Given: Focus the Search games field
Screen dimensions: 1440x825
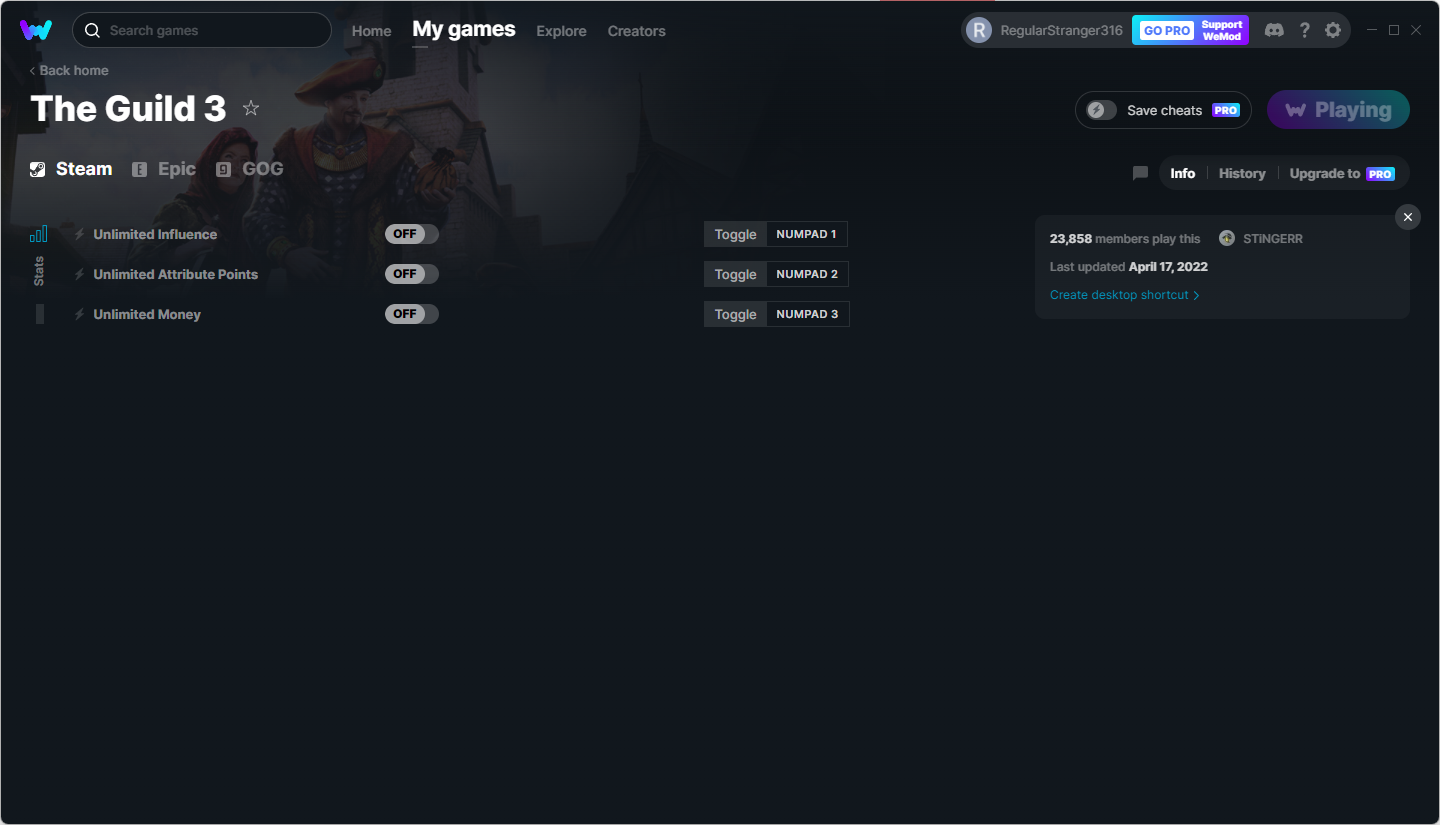Looking at the screenshot, I should pos(202,30).
